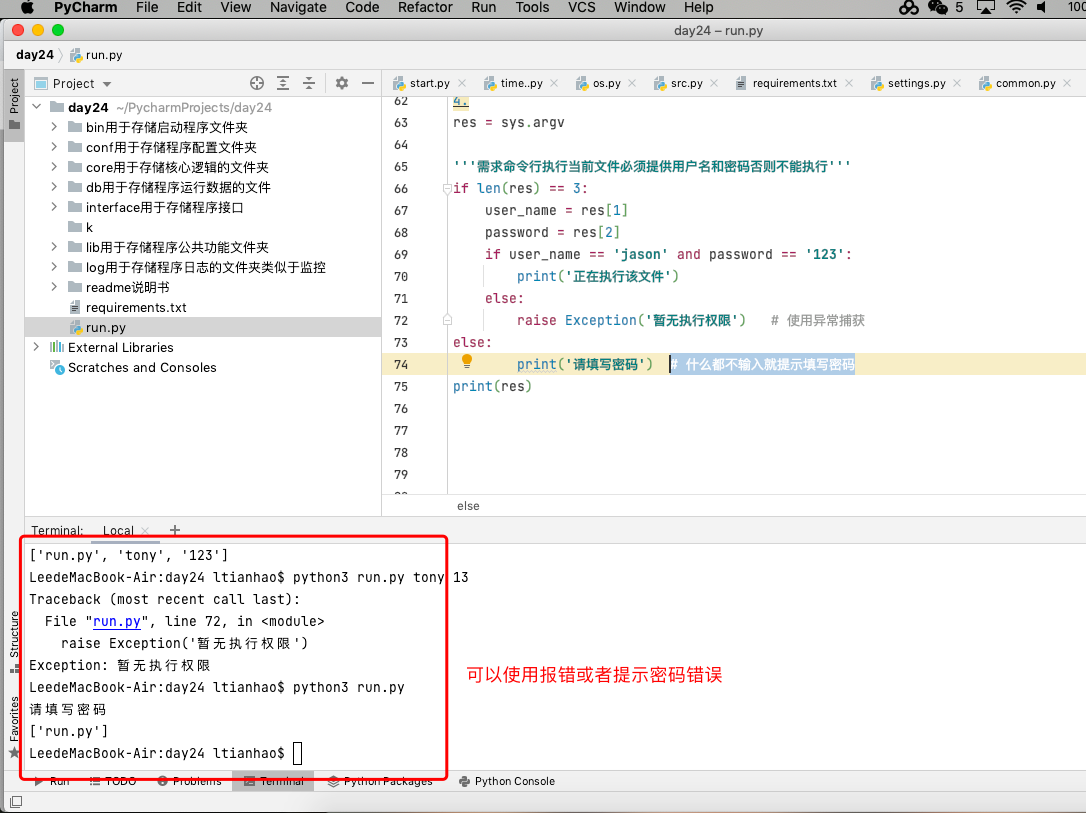Viewport: 1086px width, 813px height.
Task: Close the time..py editor tab
Action: [554, 83]
